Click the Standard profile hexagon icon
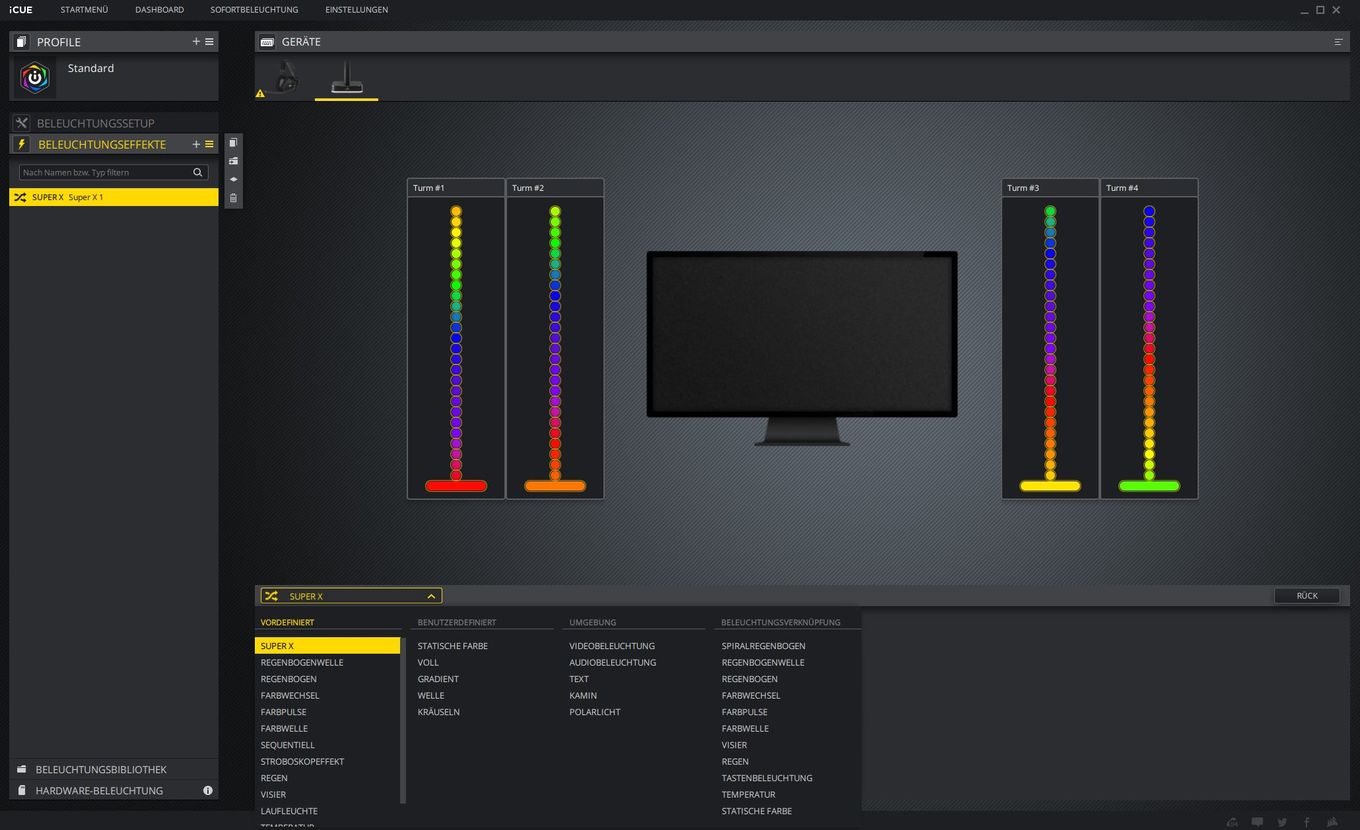 tap(35, 77)
